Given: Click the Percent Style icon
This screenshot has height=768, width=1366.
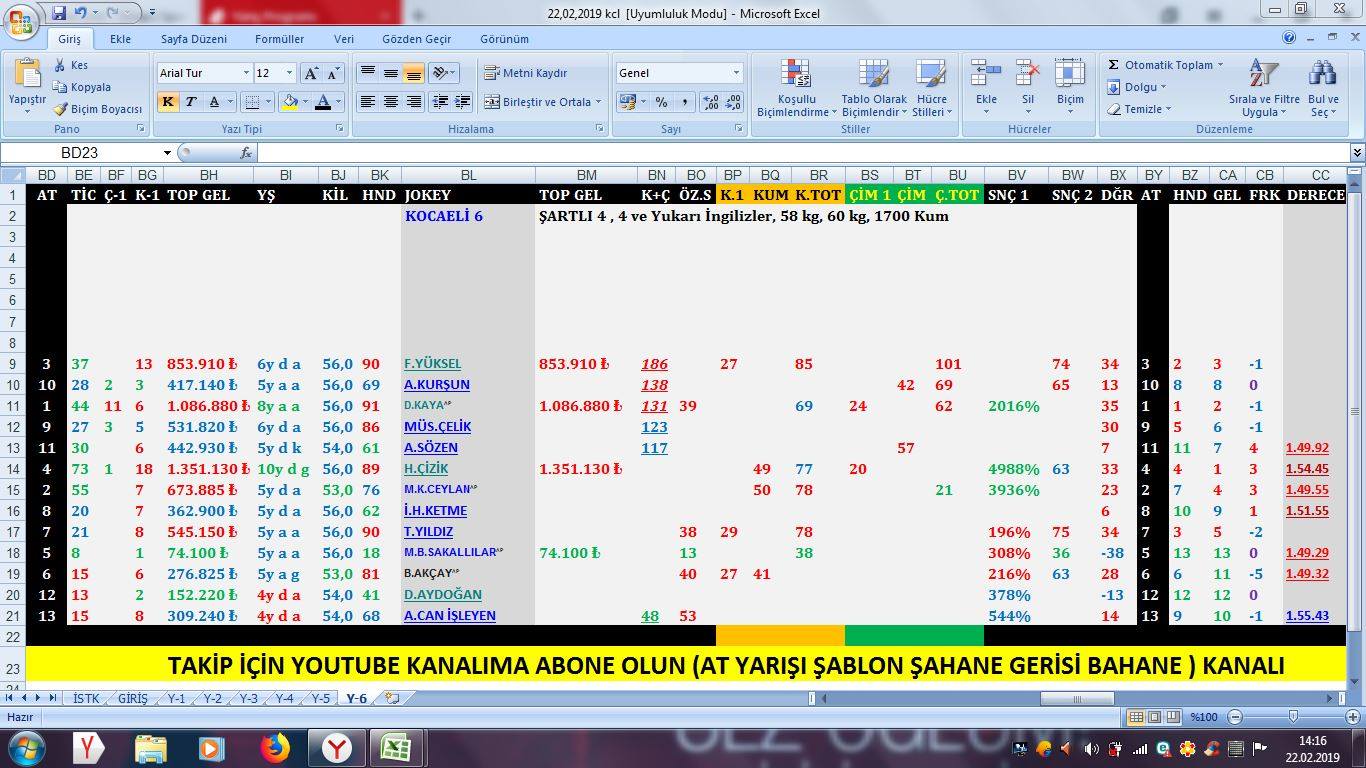Looking at the screenshot, I should (662, 102).
